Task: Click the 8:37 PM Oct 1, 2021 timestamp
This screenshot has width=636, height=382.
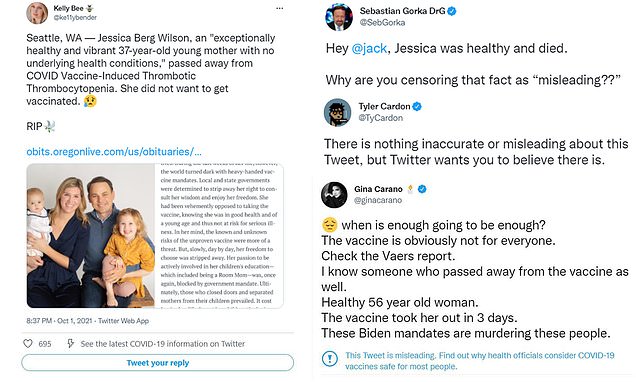Action: 59,321
